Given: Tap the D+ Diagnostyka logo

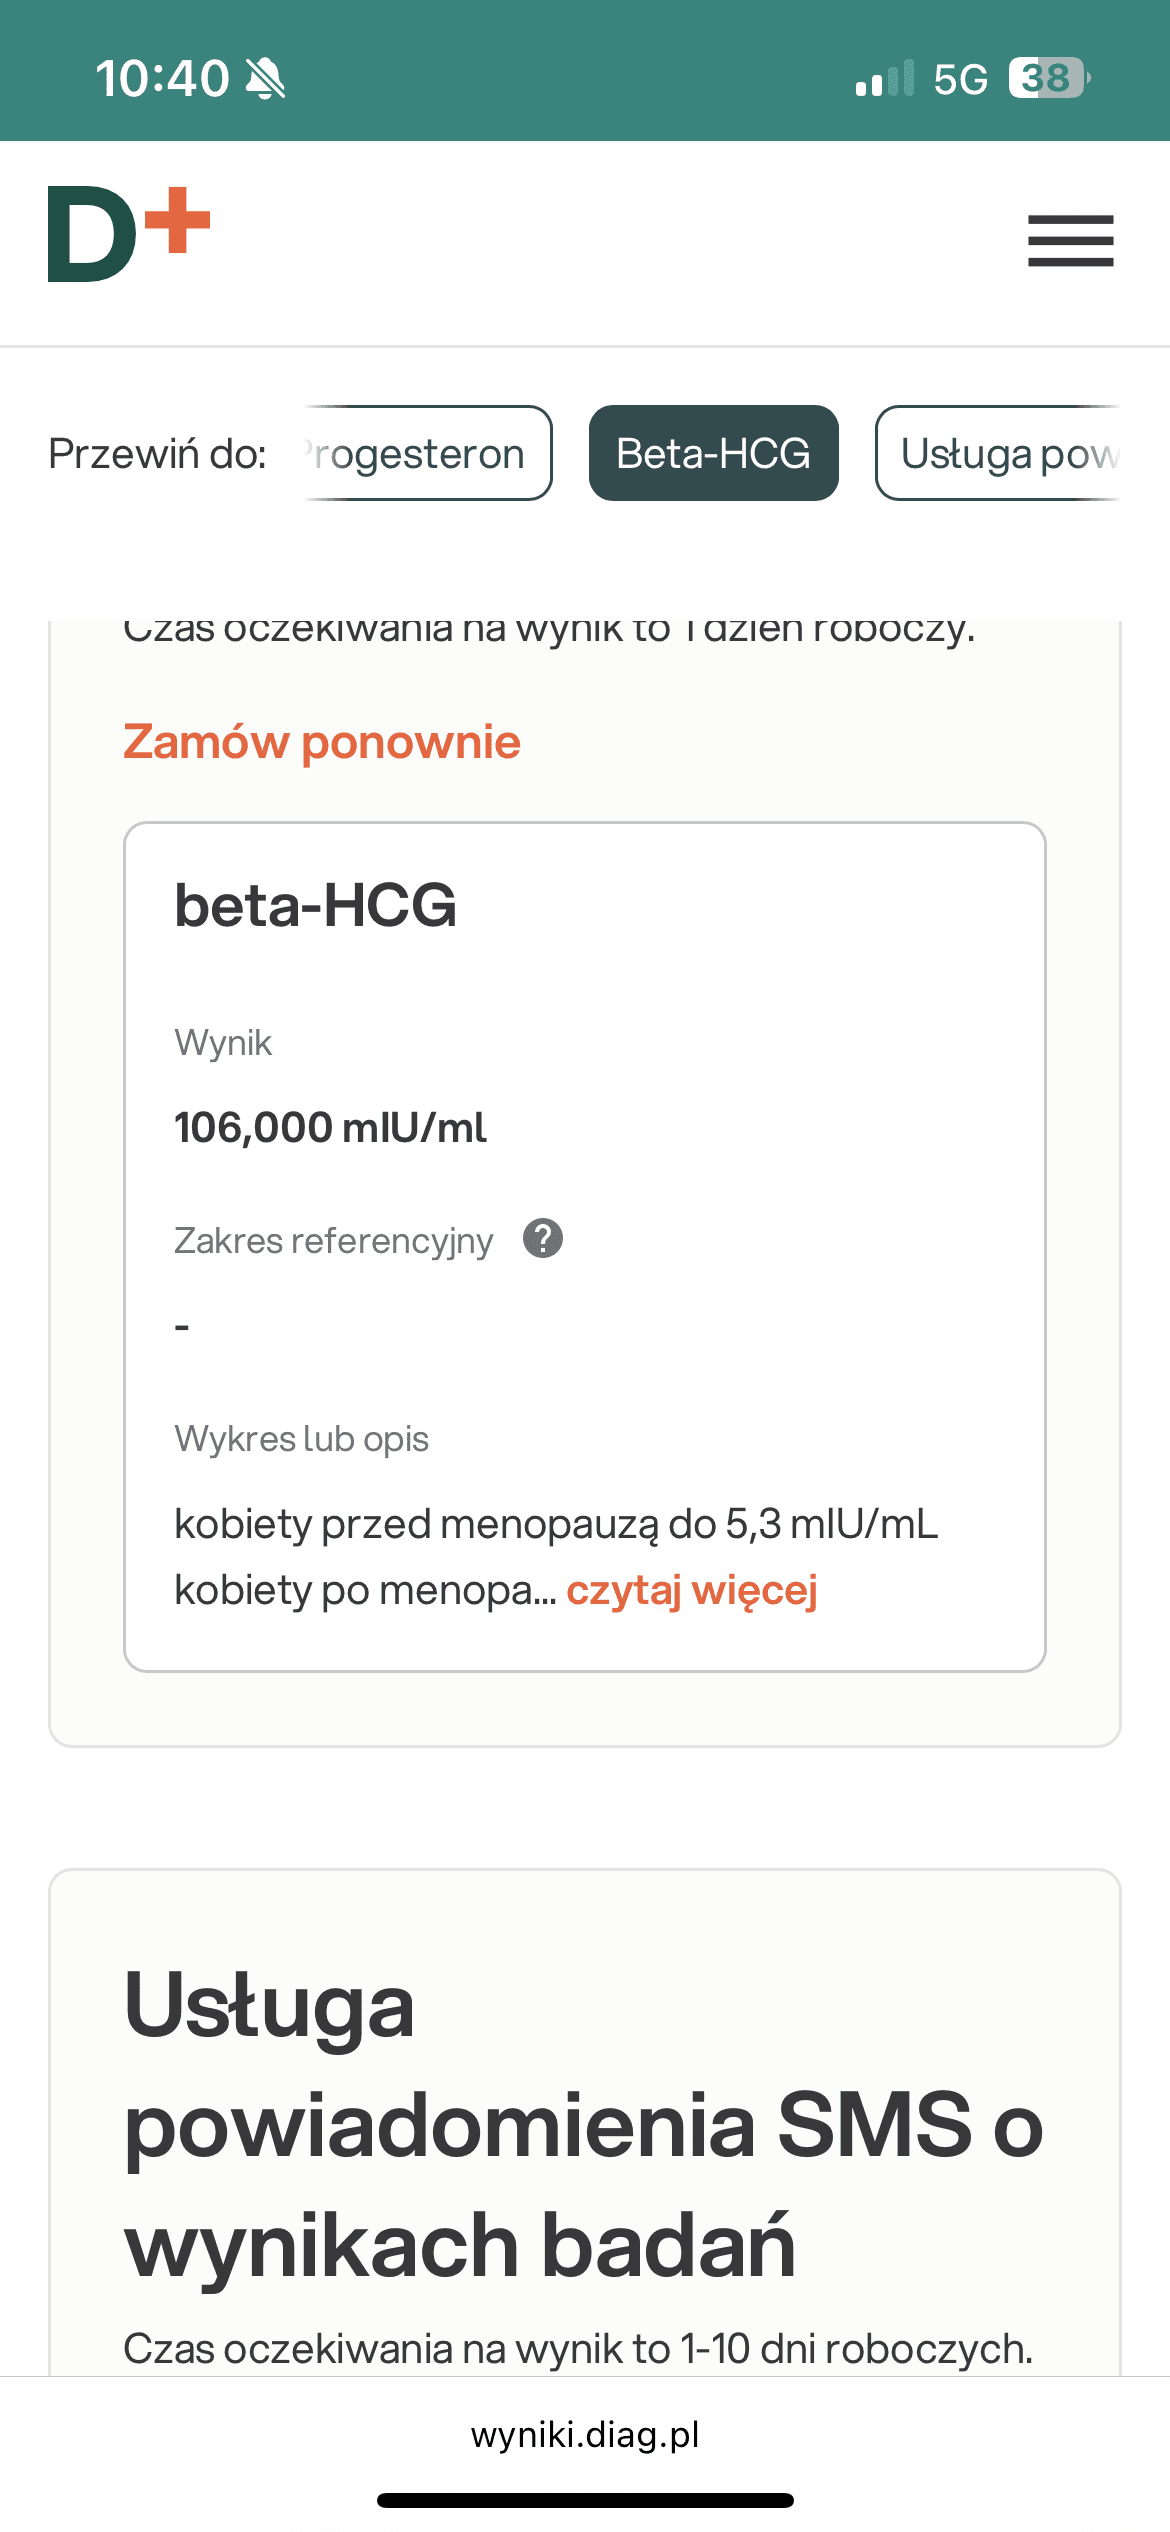Looking at the screenshot, I should (129, 234).
